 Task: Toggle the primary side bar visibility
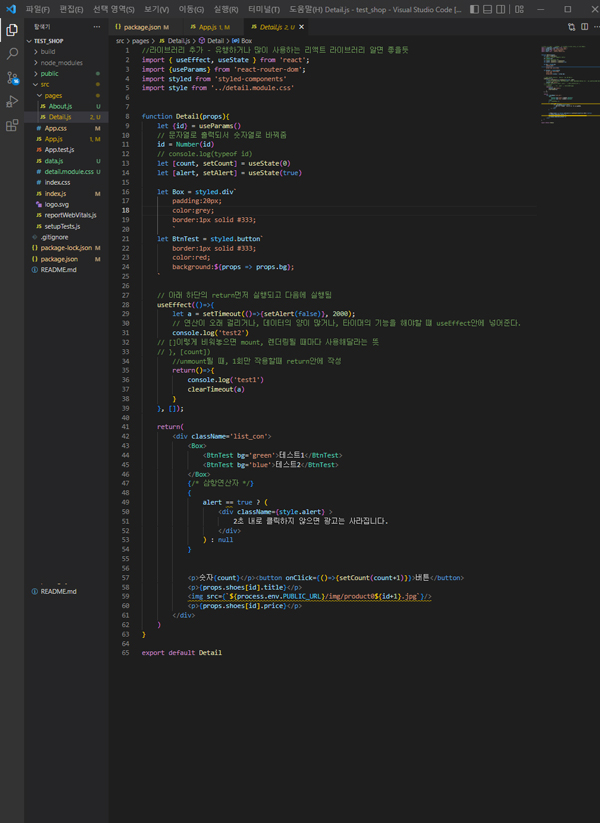(474, 9)
